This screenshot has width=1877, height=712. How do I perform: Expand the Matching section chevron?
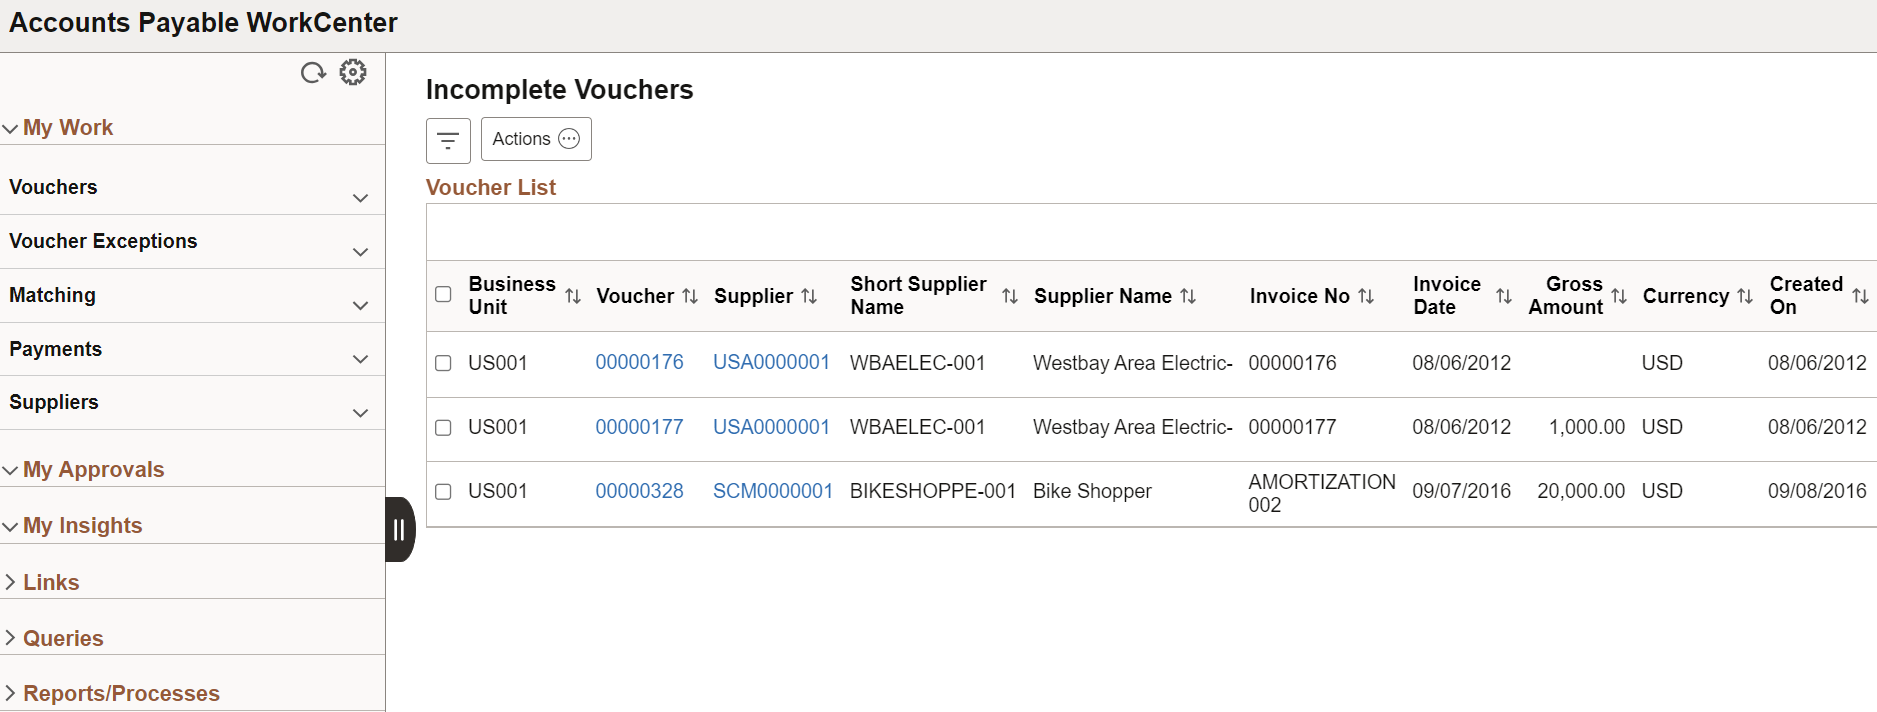(x=361, y=306)
